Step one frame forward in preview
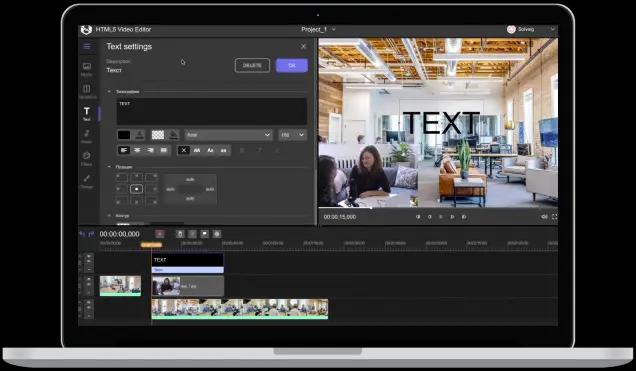The image size is (636, 371). (x=452, y=217)
